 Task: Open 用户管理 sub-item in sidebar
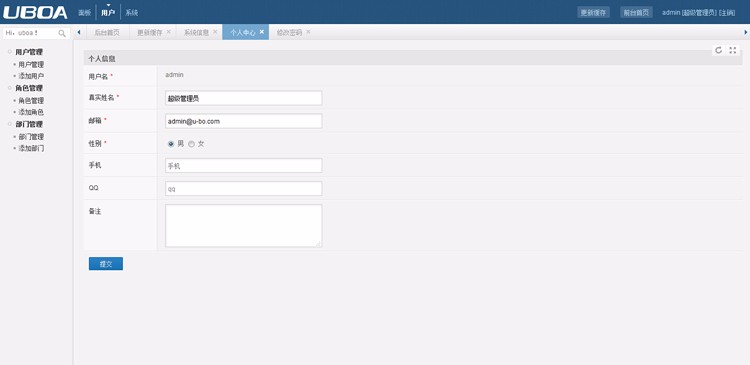click(x=31, y=64)
